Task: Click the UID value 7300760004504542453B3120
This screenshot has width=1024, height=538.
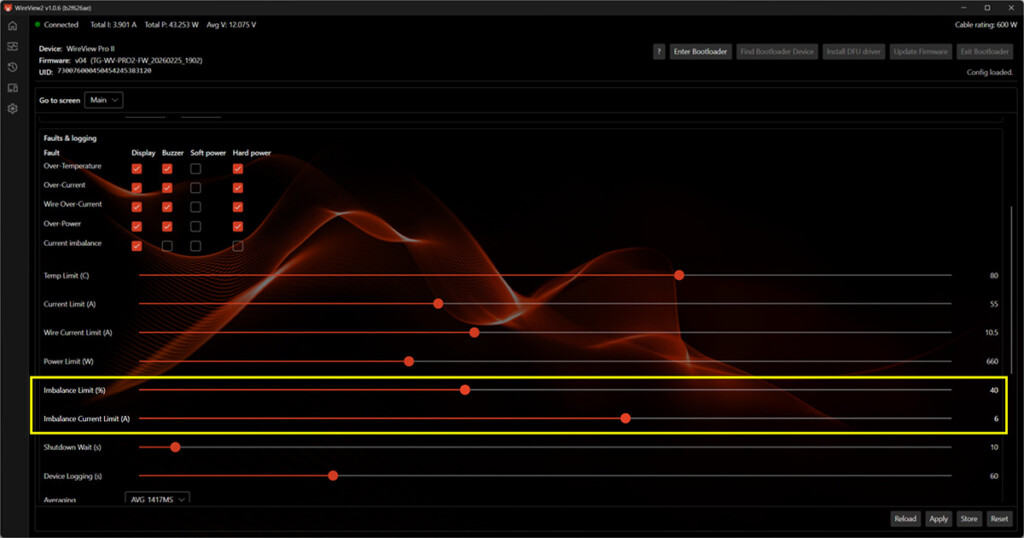Action: [x=104, y=71]
